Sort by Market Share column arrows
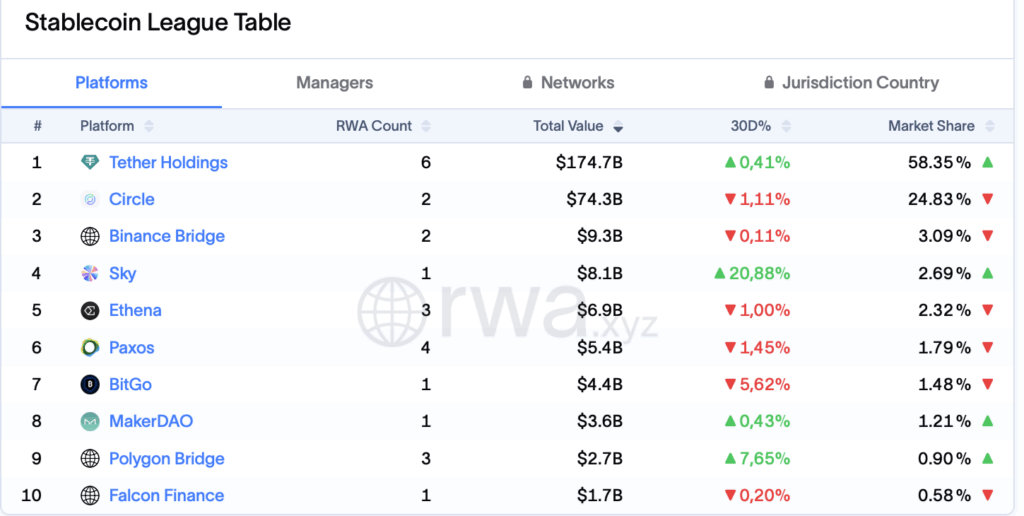The height and width of the screenshot is (516, 1024). pos(989,126)
